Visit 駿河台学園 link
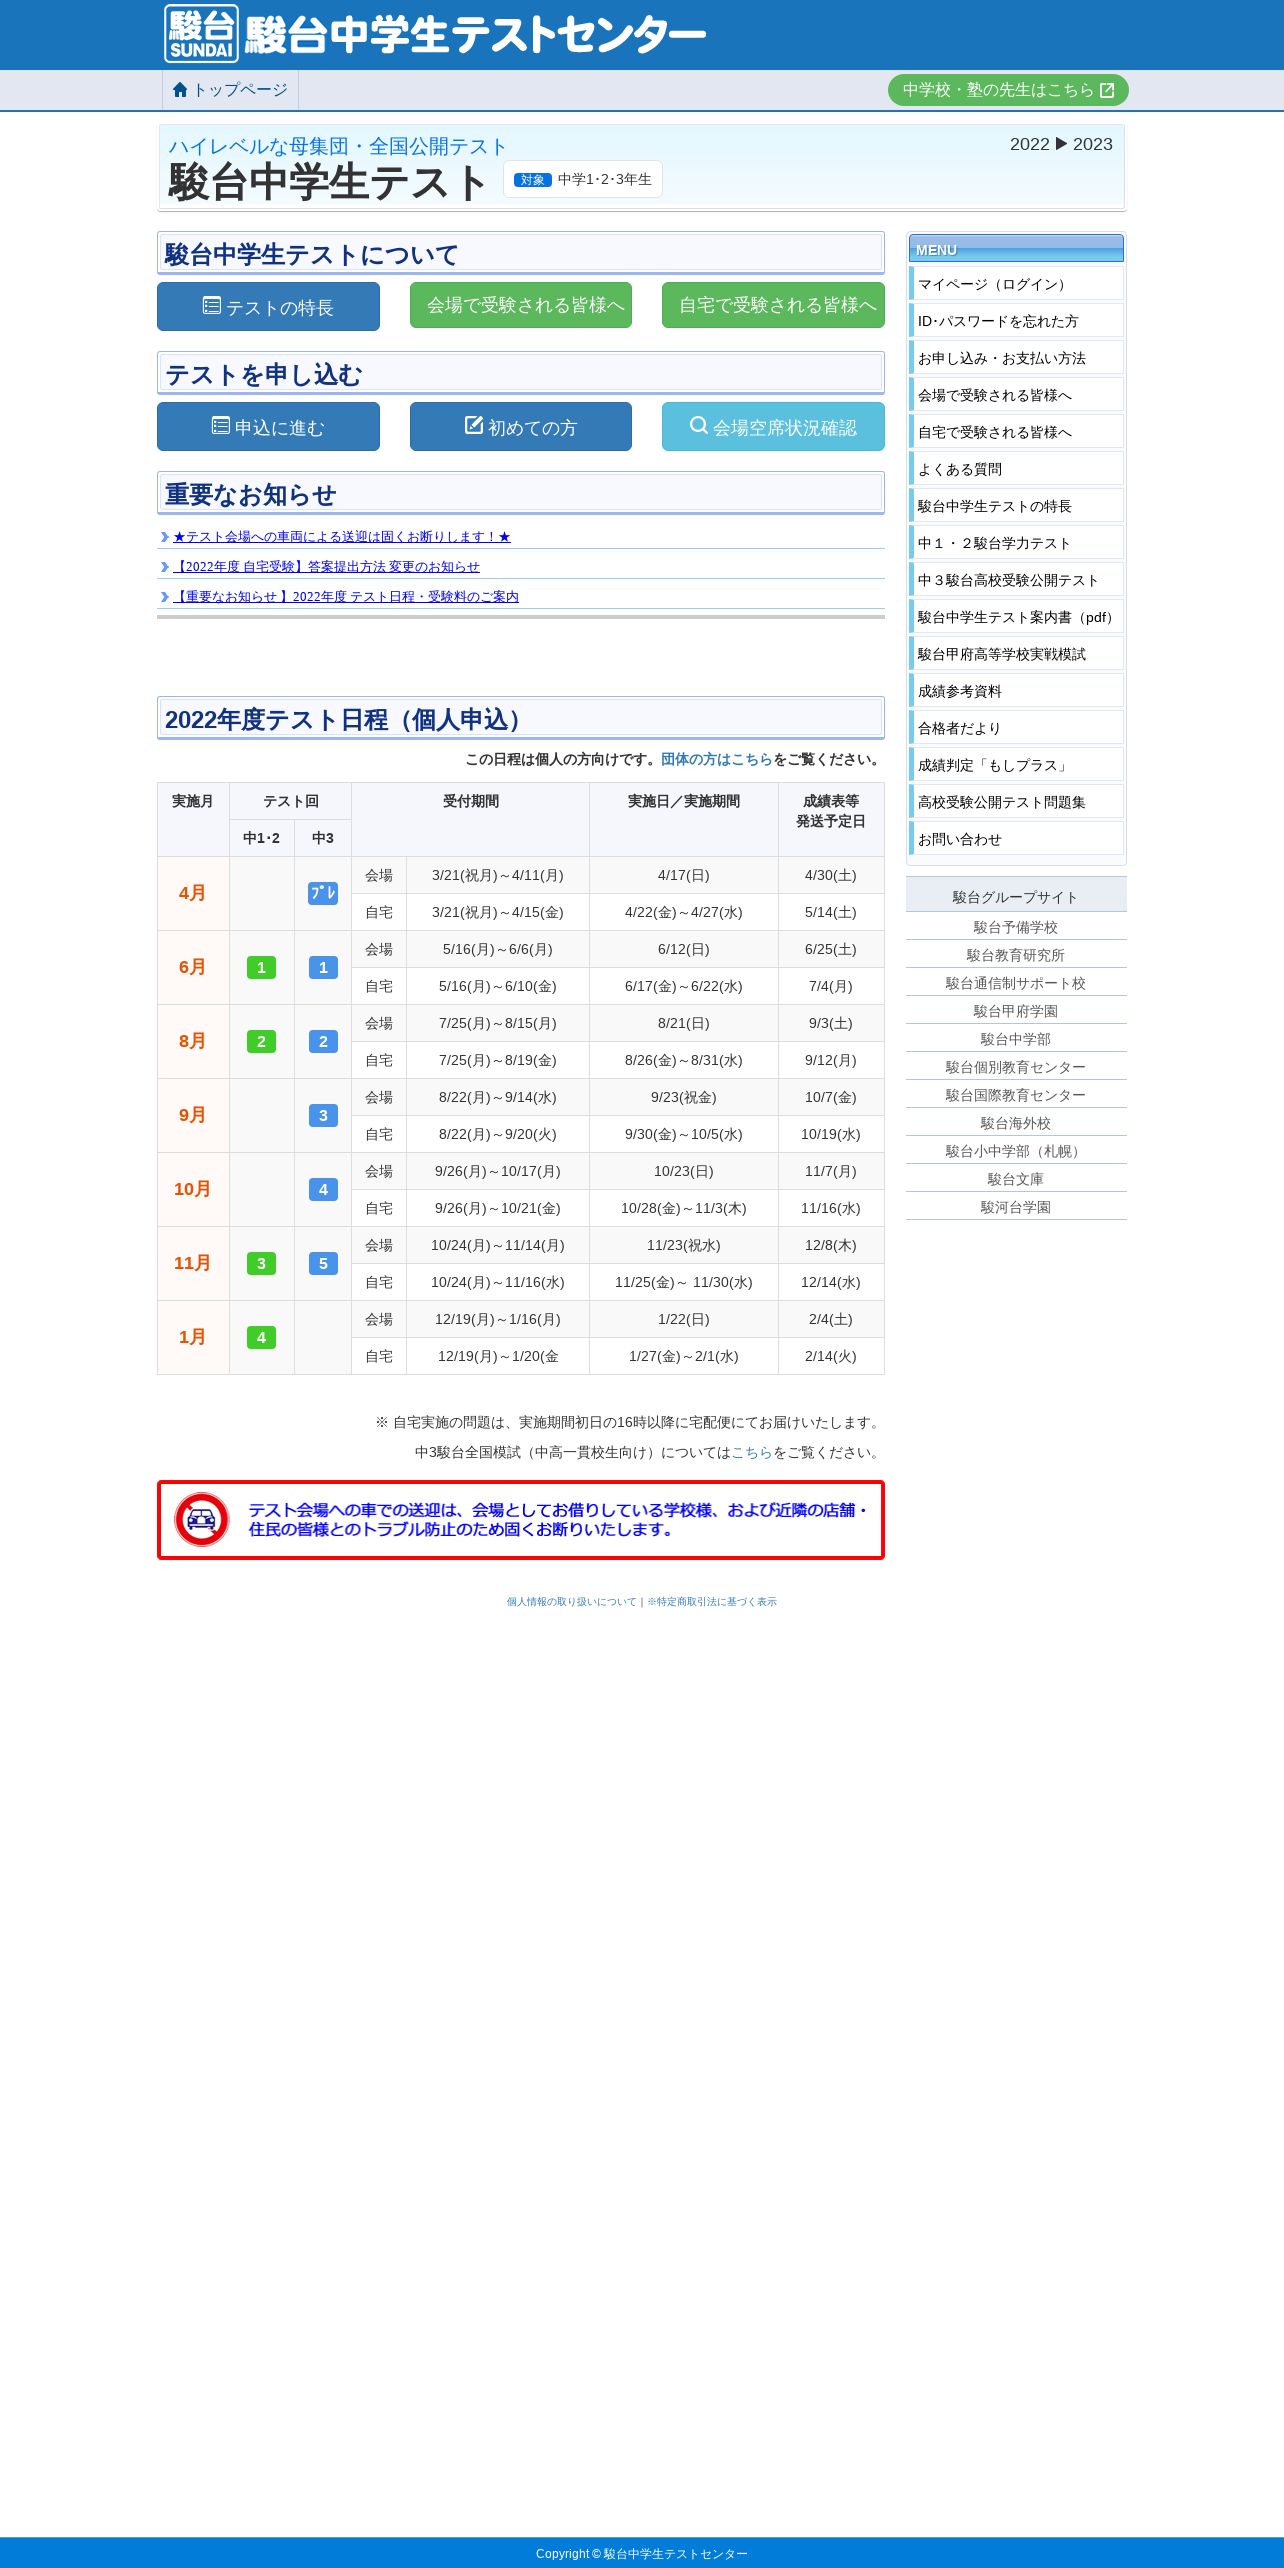1284x2568 pixels. point(1016,1207)
